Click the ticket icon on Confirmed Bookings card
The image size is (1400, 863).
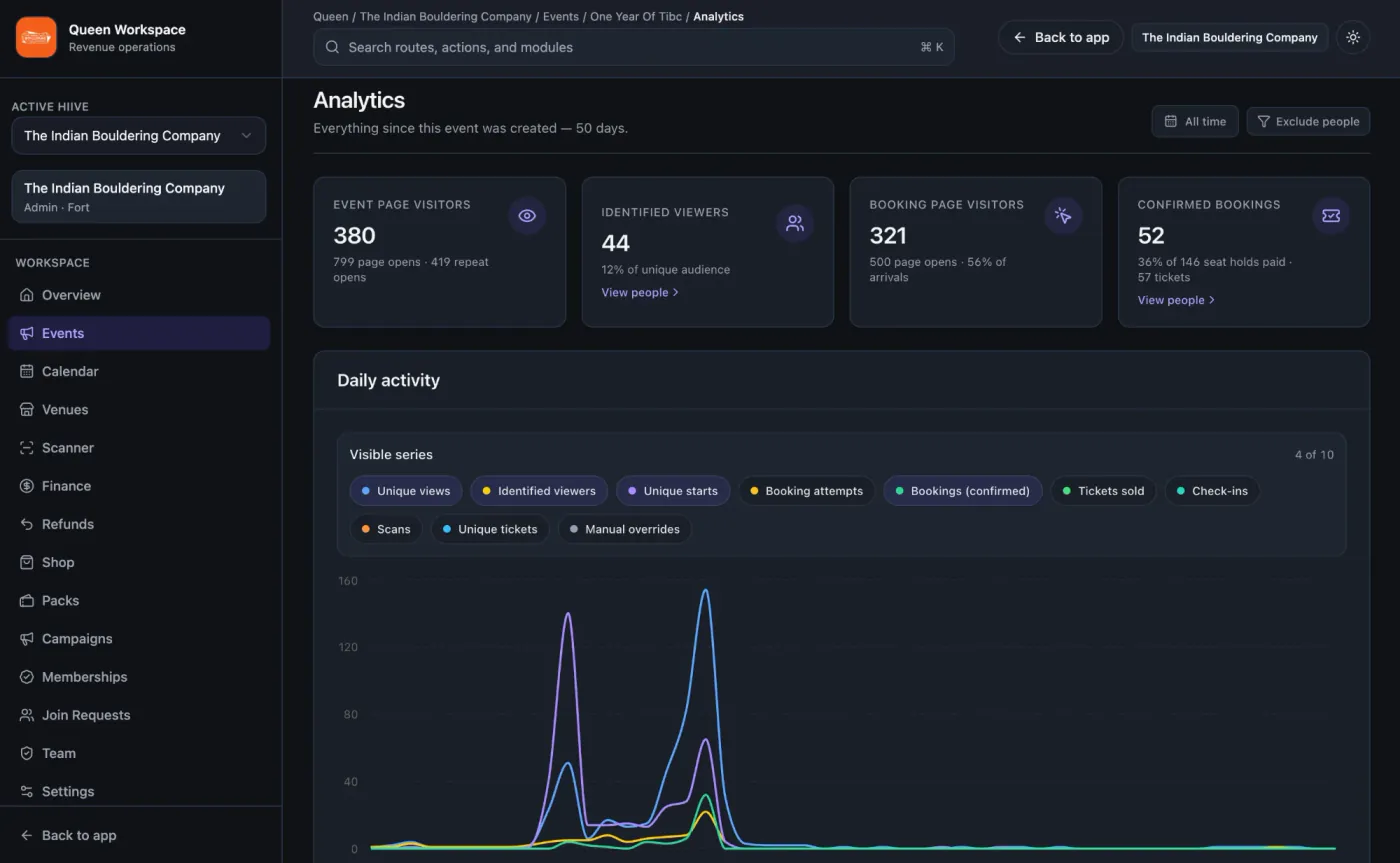pos(1331,215)
